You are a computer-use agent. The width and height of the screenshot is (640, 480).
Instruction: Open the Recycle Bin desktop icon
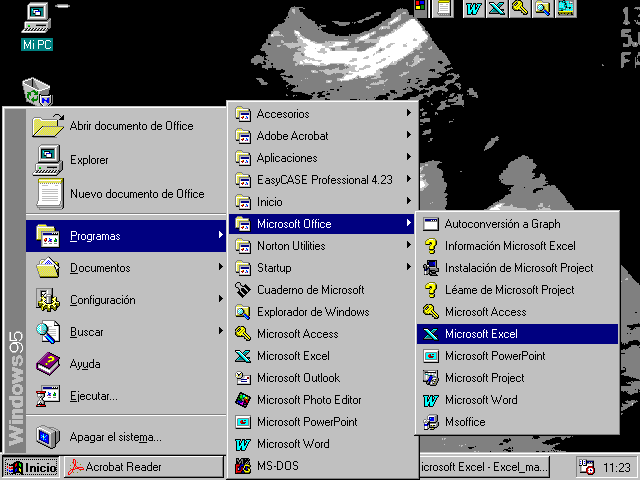[x=37, y=92]
